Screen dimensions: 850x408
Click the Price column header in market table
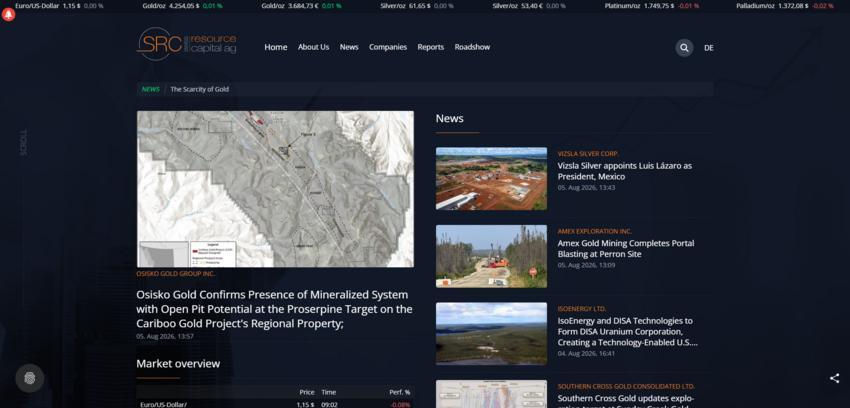307,392
